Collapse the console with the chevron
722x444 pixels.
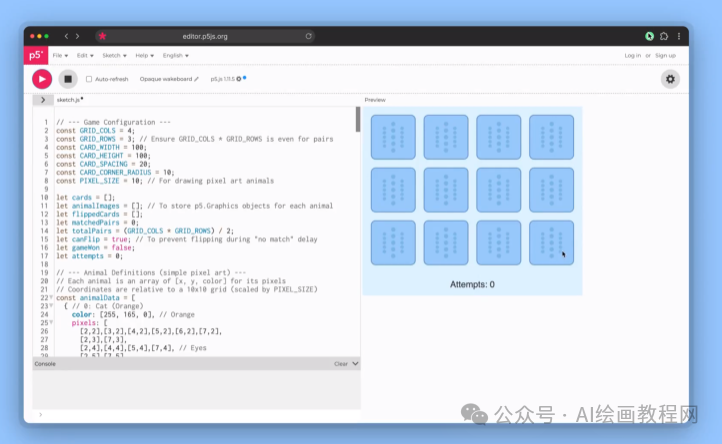click(x=355, y=364)
